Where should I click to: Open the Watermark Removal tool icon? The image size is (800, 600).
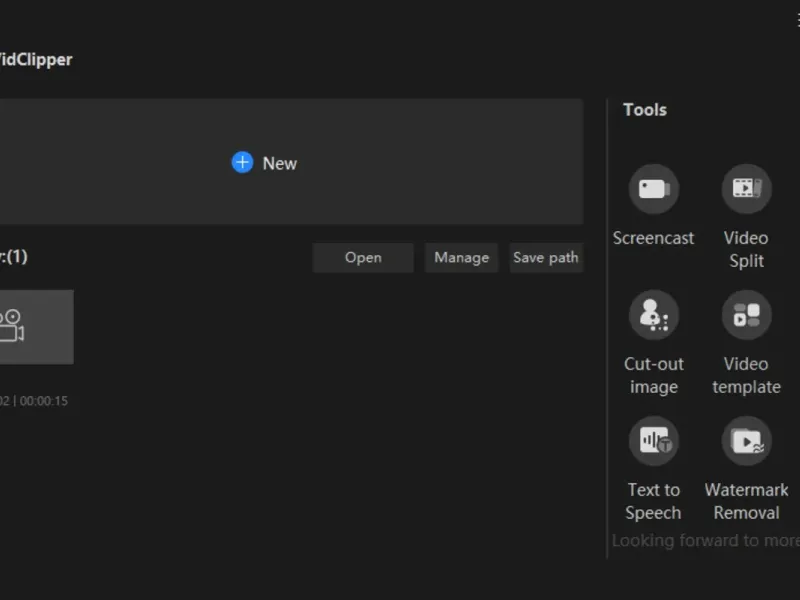coord(746,441)
